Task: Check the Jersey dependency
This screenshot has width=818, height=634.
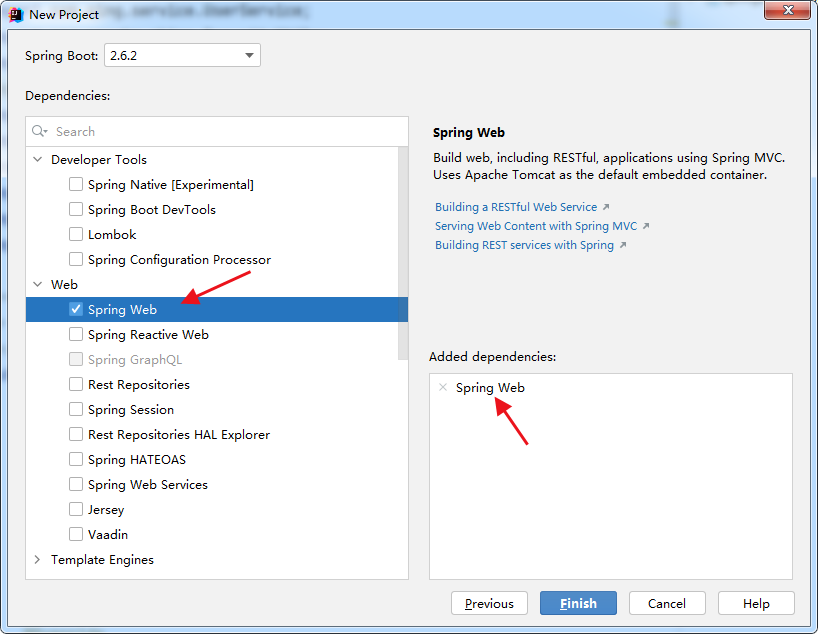Action: coord(76,510)
